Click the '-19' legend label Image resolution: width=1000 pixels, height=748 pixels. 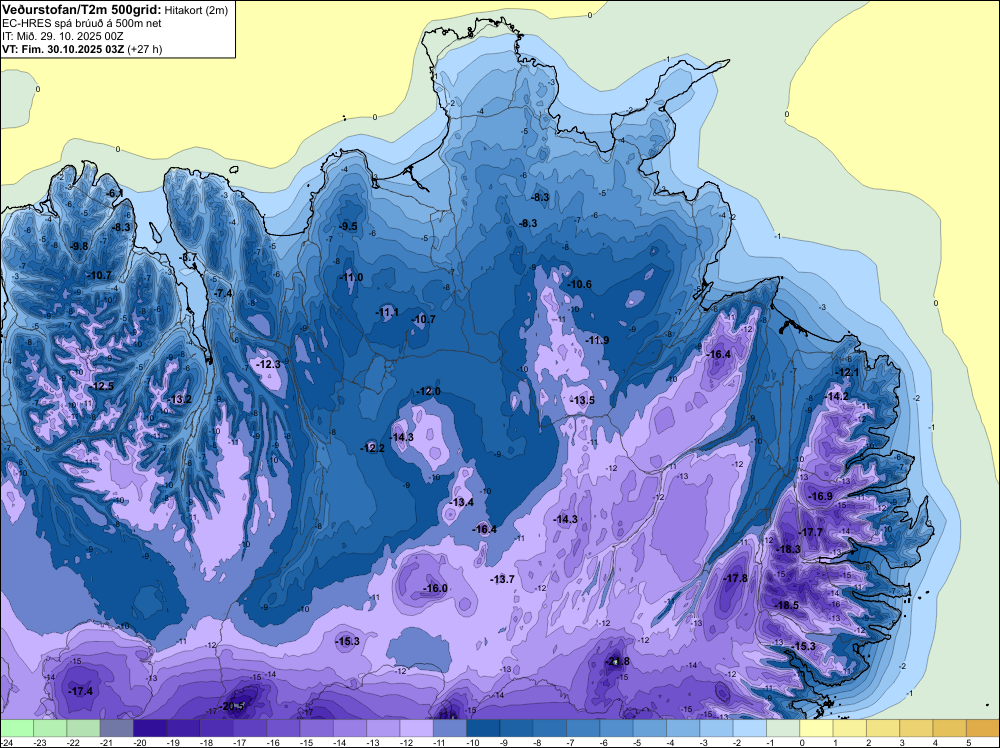coord(173,742)
